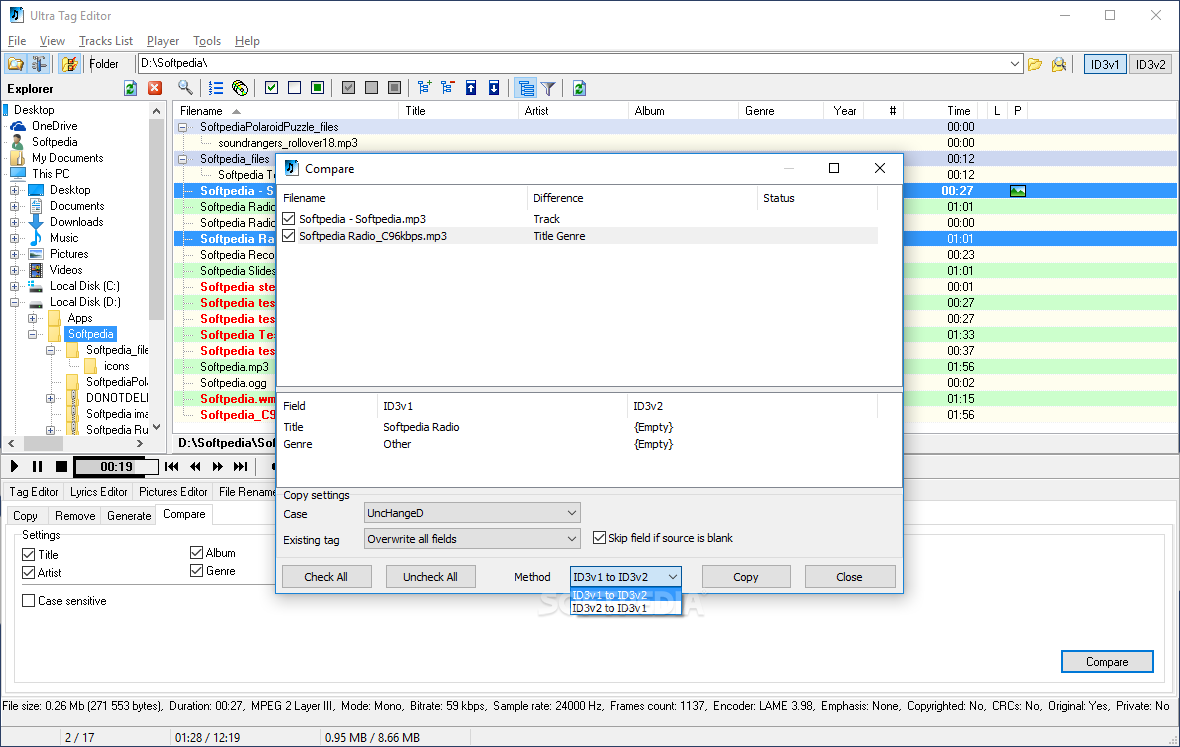Click the Compare button at bottom right

pos(1107,662)
